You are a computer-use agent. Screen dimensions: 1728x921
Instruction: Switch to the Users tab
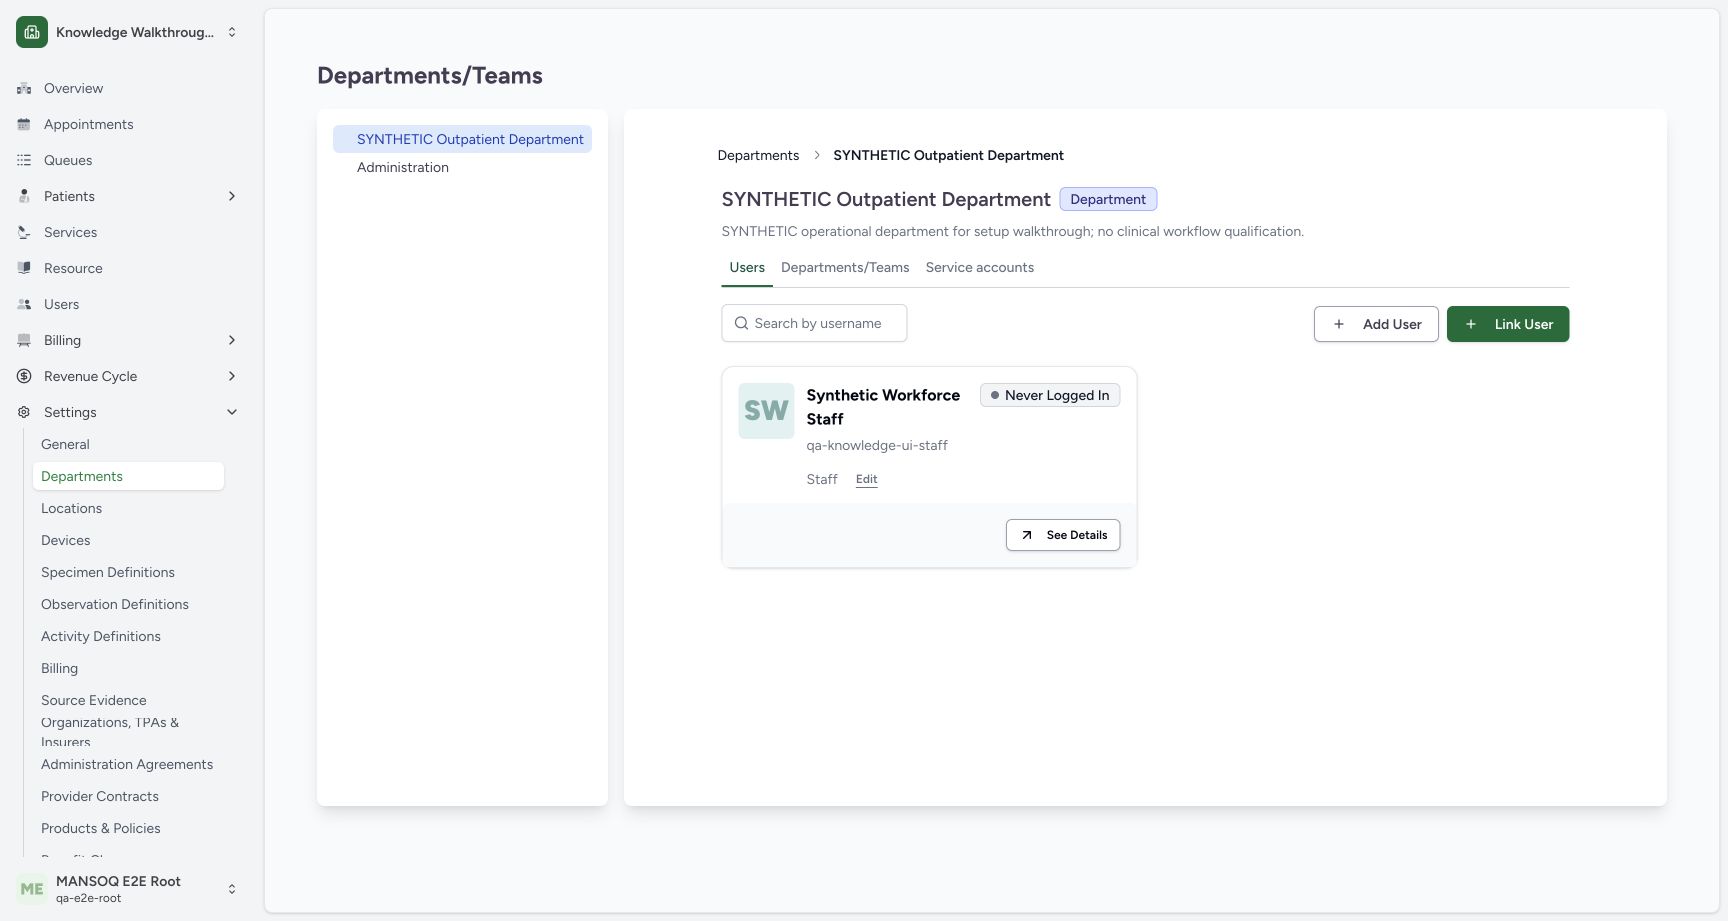[x=747, y=267]
